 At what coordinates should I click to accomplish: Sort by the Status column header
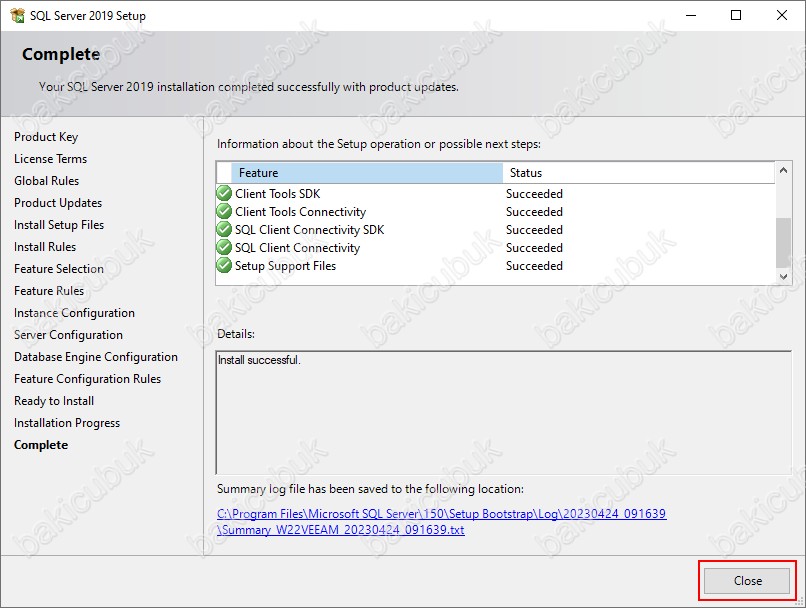pyautogui.click(x=638, y=173)
